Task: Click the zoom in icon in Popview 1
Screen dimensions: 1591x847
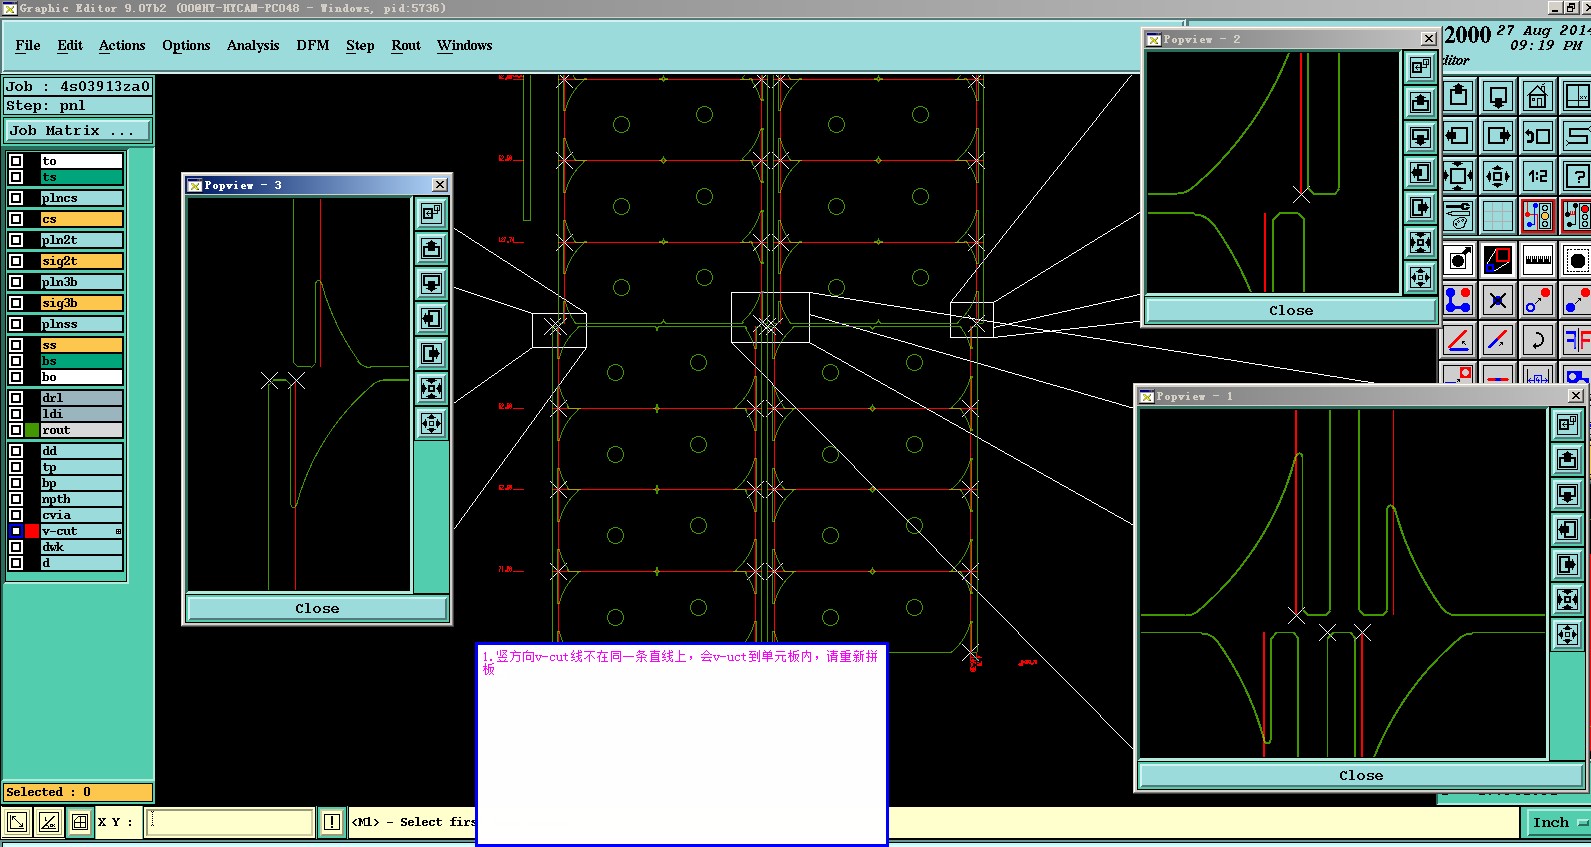Action: coord(1567,599)
